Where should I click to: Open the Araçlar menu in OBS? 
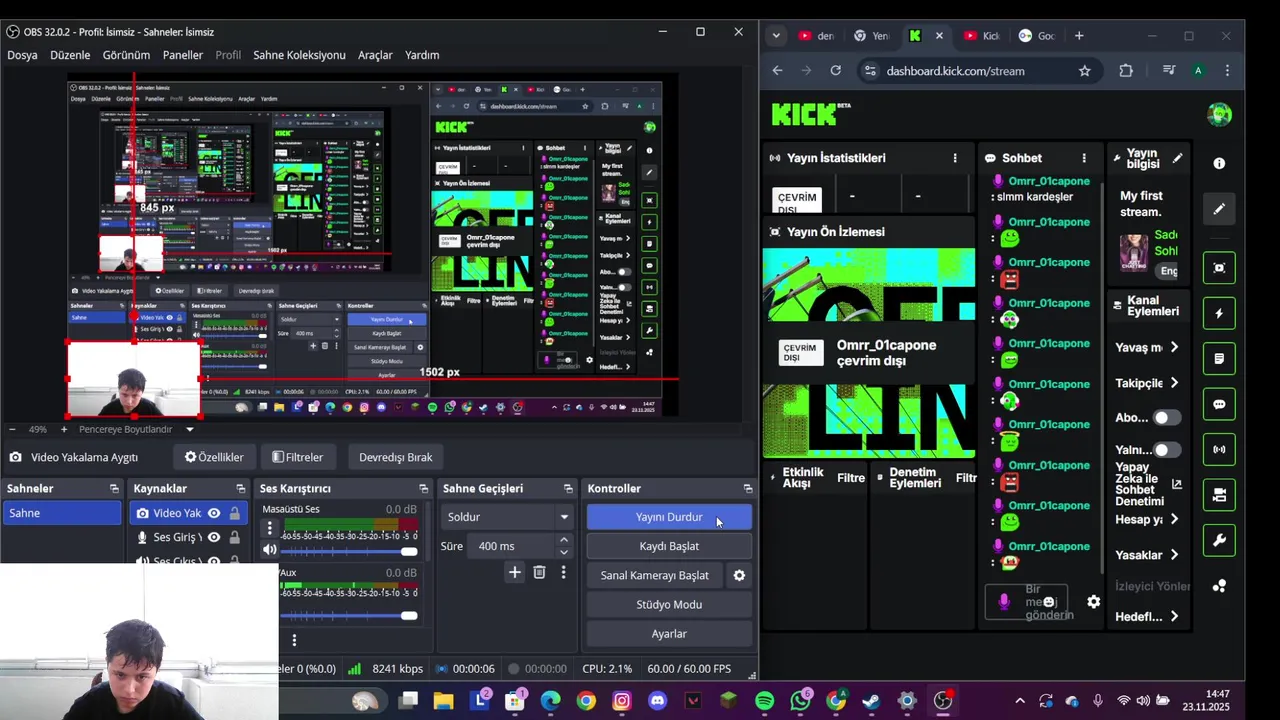tap(375, 55)
